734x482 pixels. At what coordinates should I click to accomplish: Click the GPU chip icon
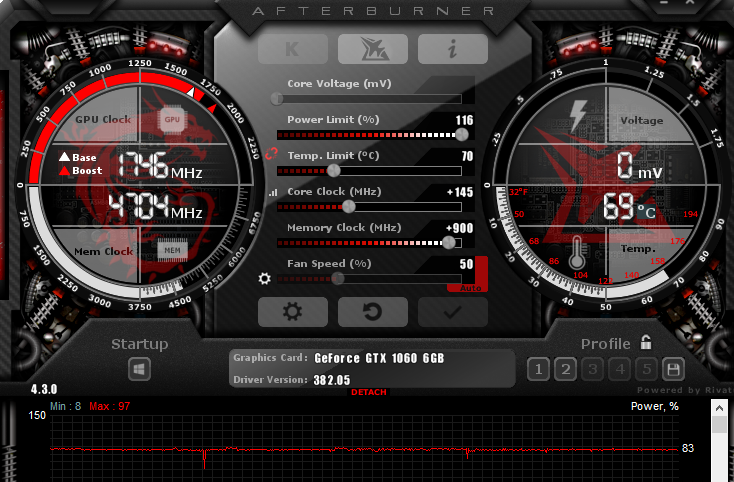click(x=172, y=120)
